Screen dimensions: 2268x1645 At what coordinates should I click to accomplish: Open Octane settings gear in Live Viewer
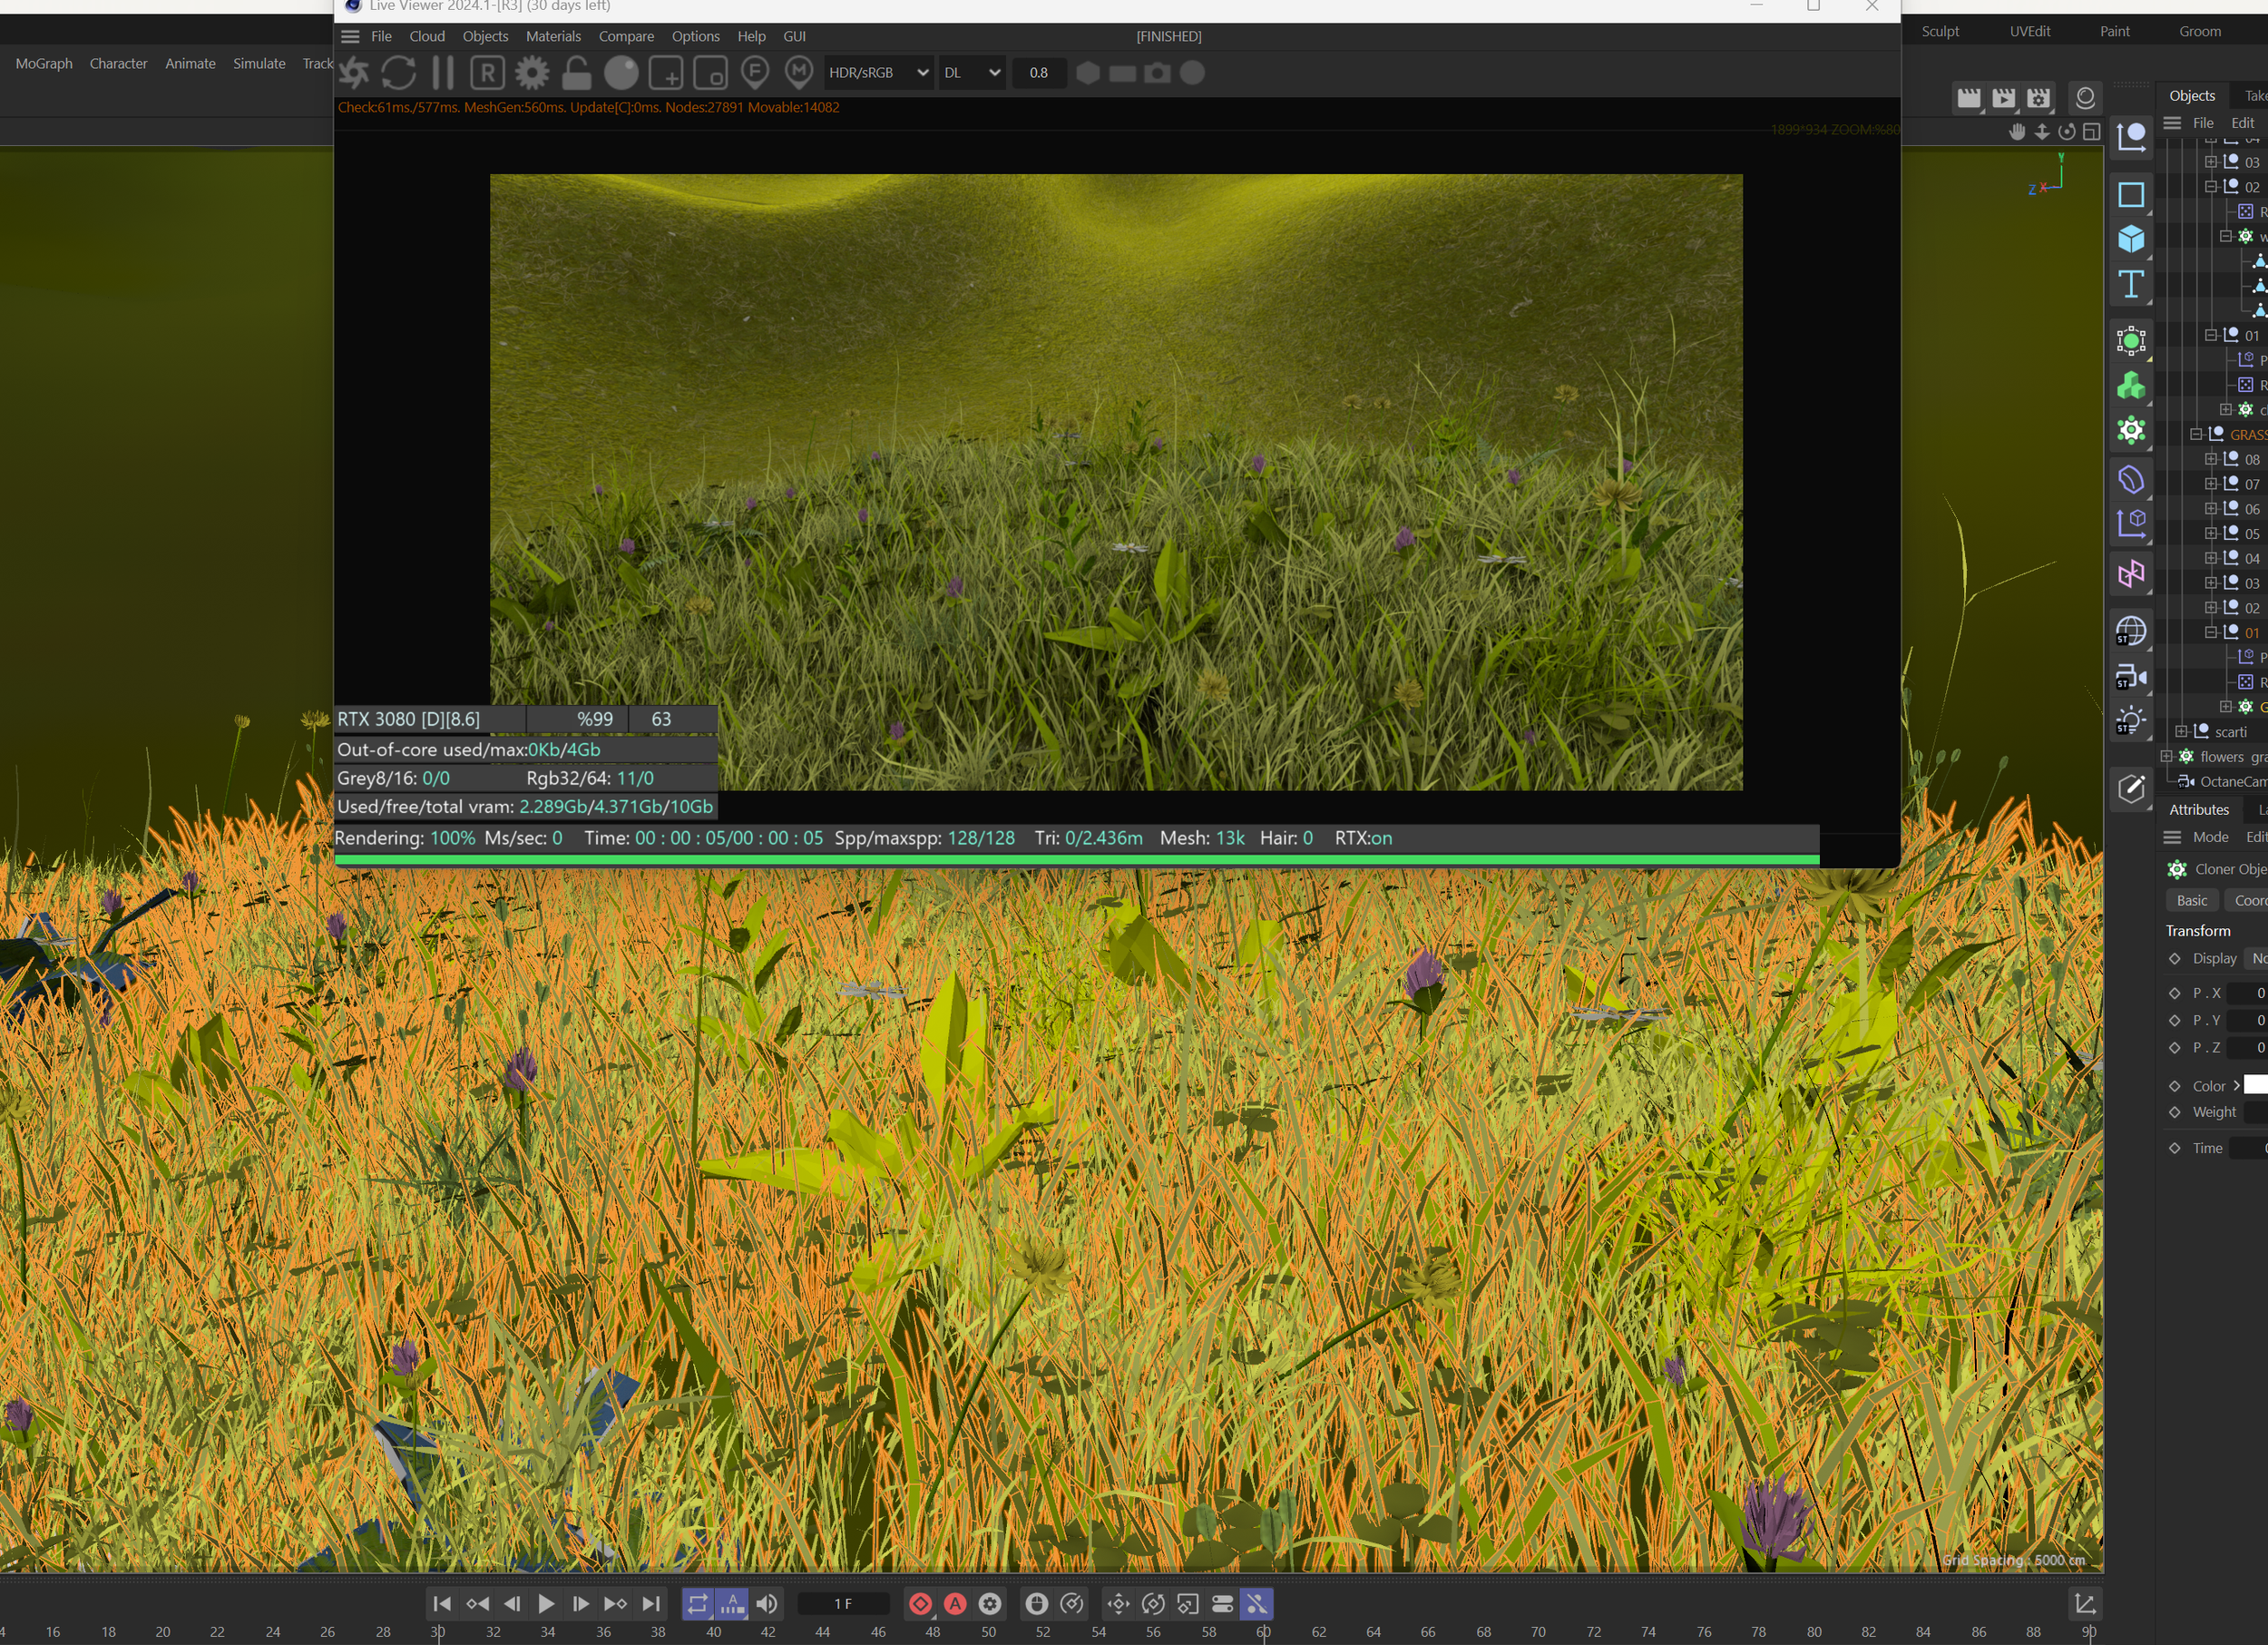pos(532,73)
